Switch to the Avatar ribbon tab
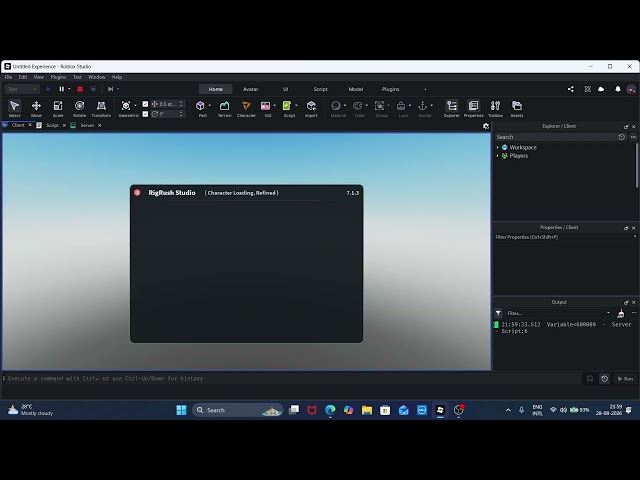The image size is (640, 480). [251, 89]
